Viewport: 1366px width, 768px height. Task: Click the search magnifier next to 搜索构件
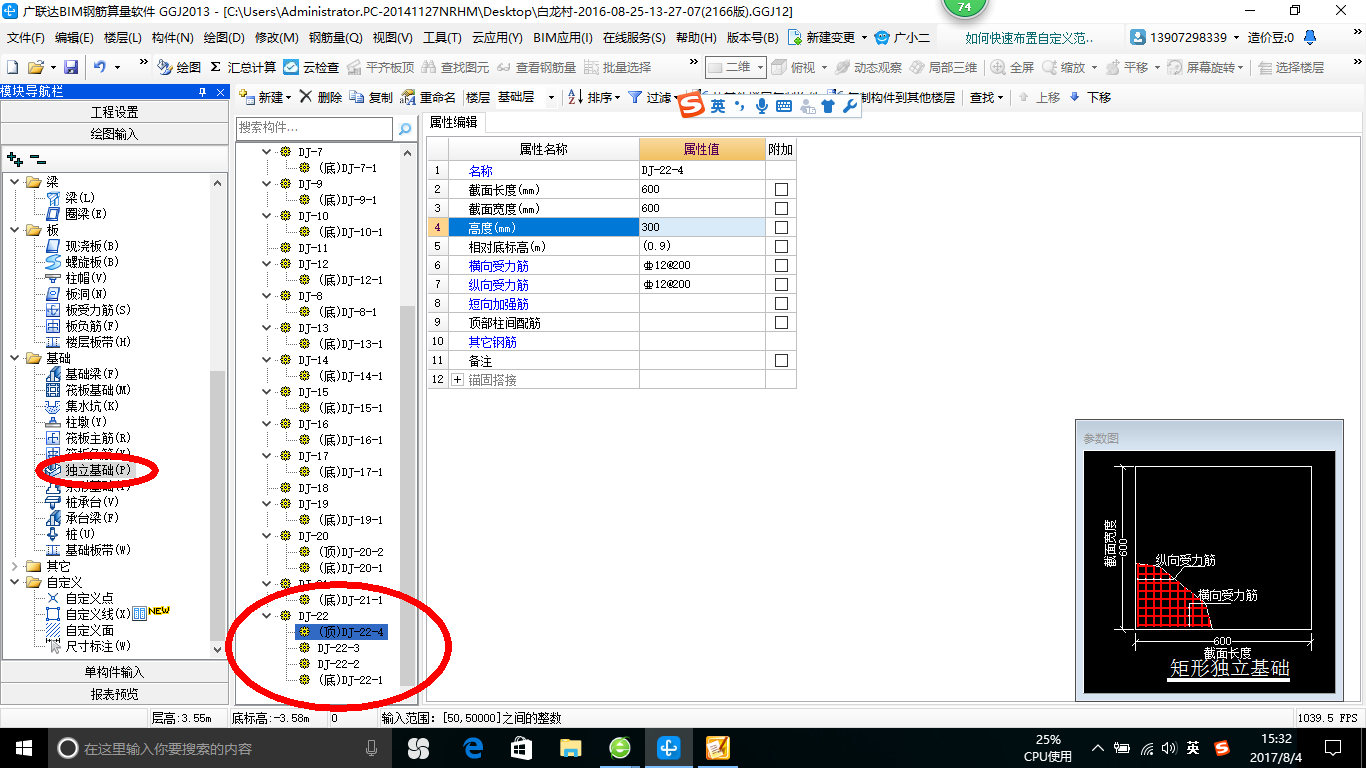click(x=405, y=129)
